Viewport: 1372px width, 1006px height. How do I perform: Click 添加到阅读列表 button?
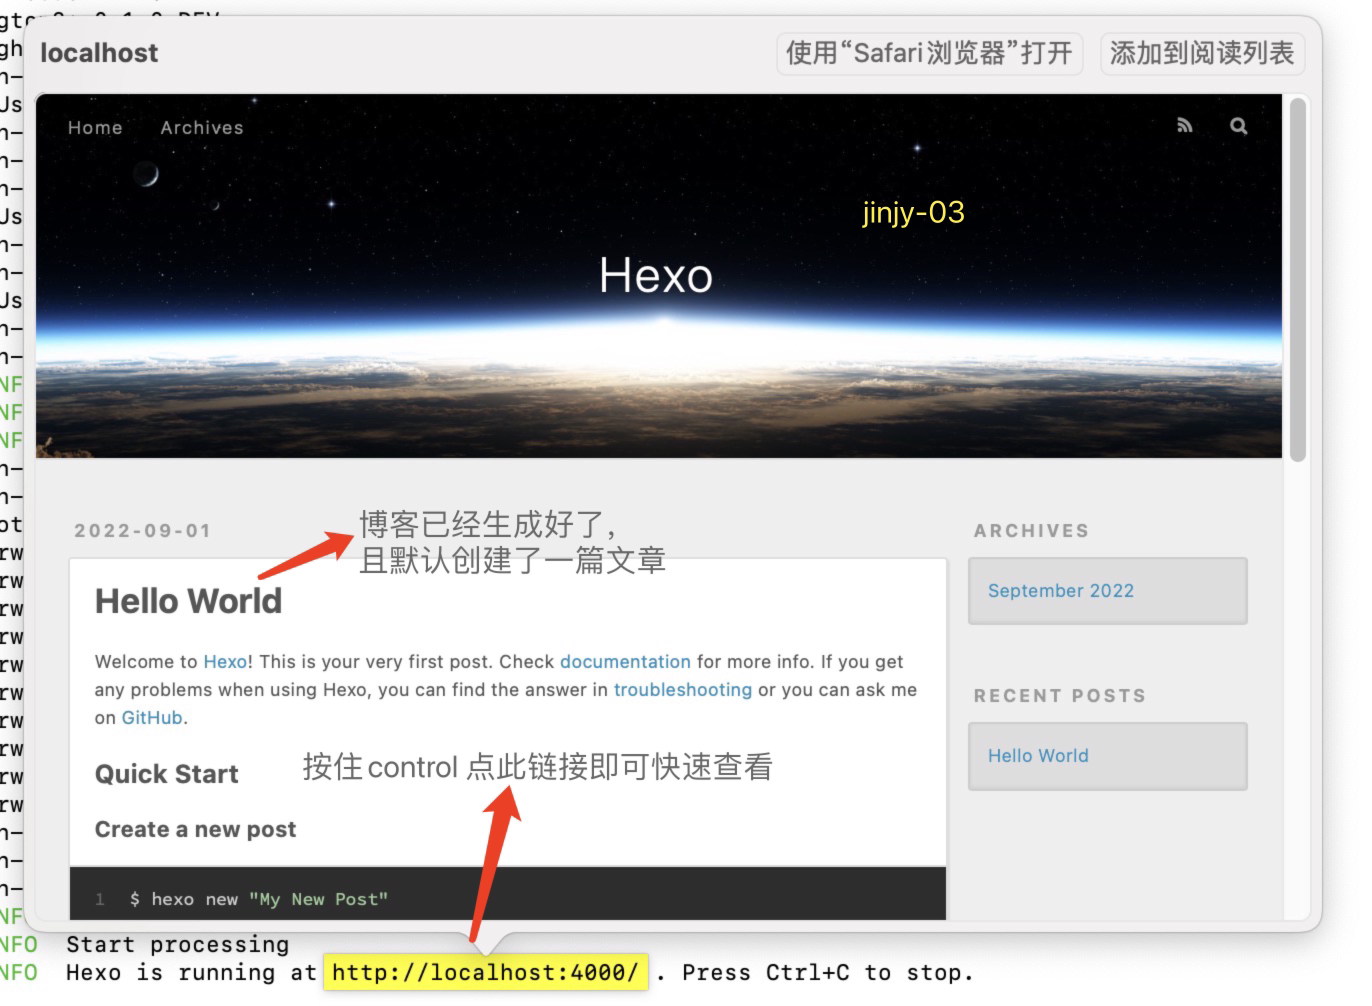click(1202, 53)
